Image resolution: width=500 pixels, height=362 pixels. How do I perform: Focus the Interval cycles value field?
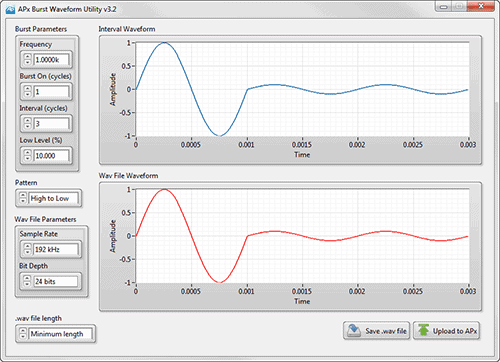click(x=51, y=124)
